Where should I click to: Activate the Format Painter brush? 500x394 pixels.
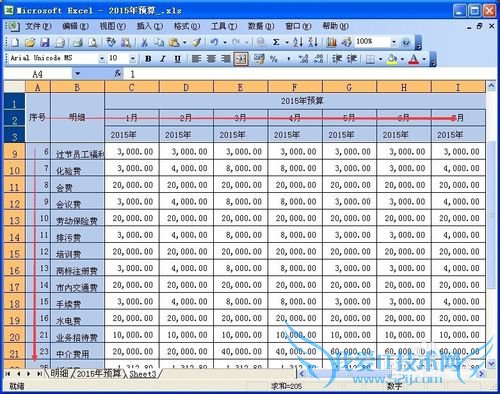point(197,42)
